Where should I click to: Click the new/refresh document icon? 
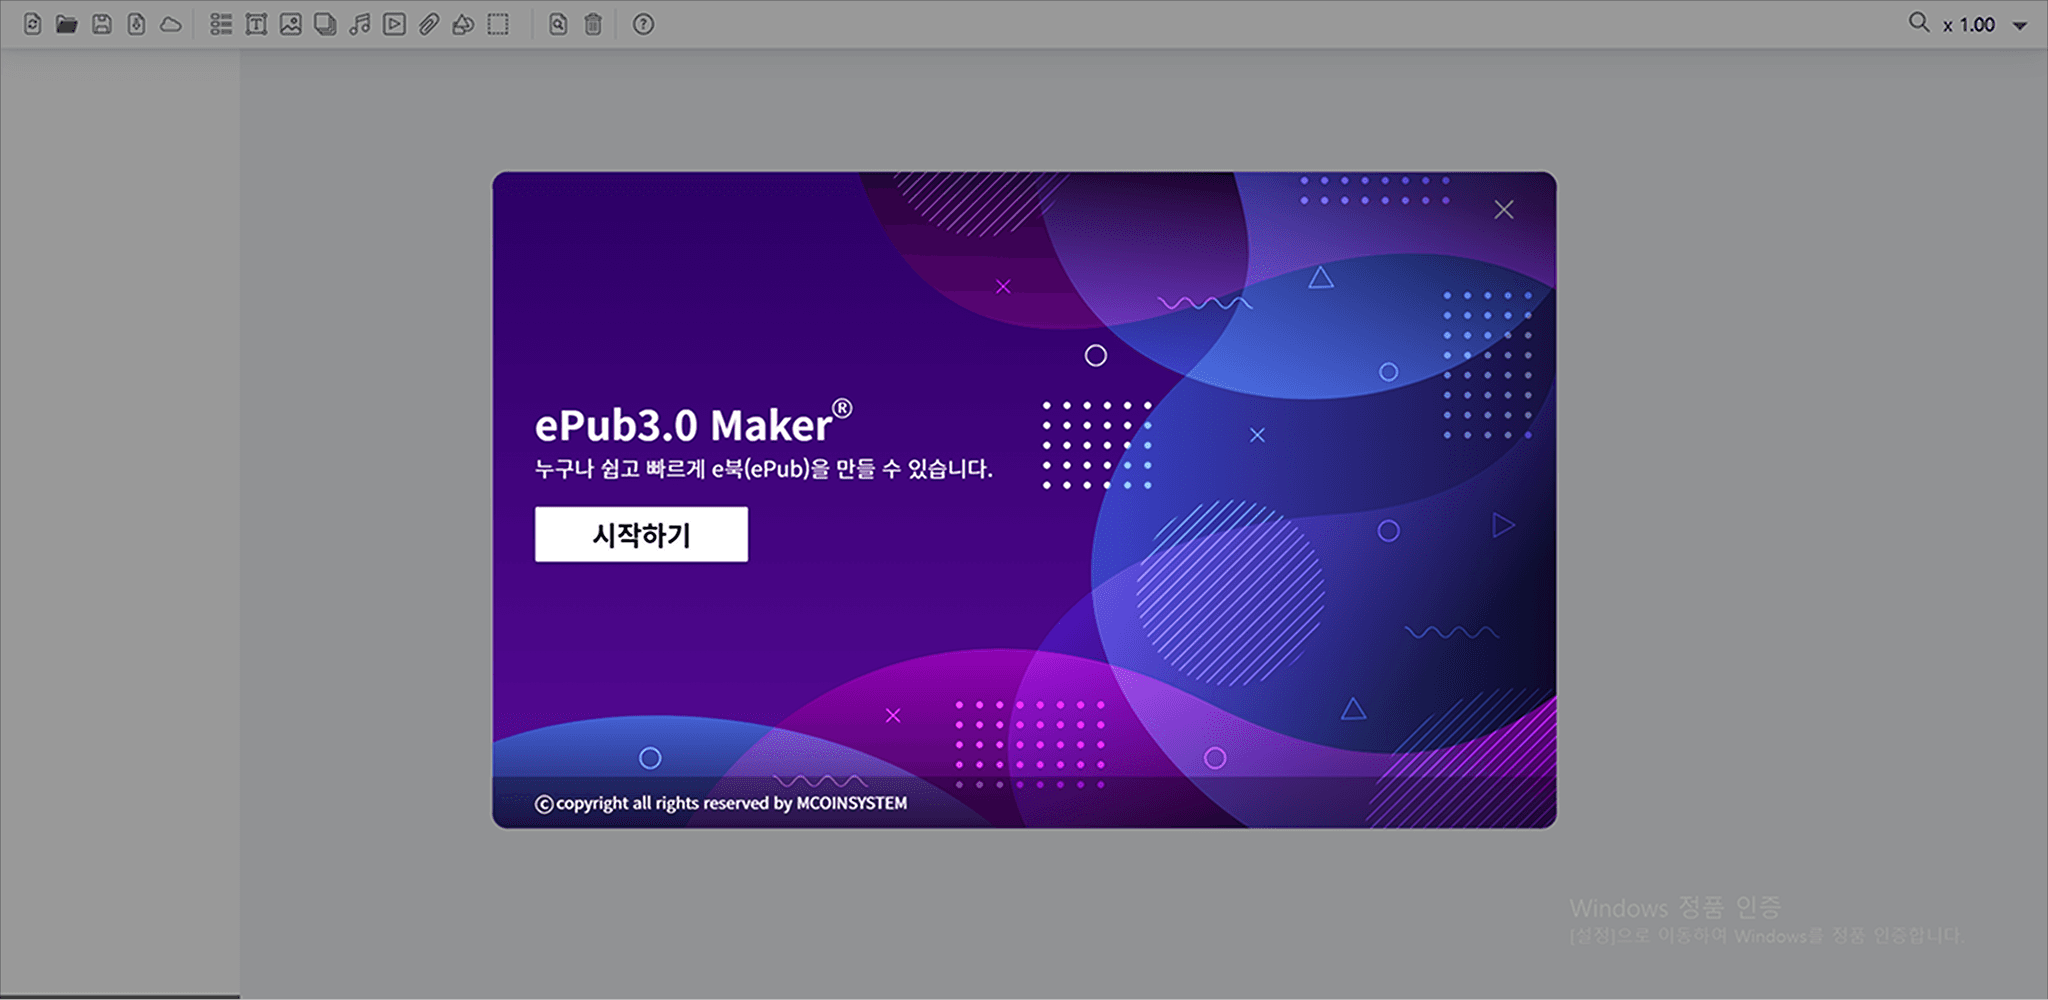coord(33,24)
